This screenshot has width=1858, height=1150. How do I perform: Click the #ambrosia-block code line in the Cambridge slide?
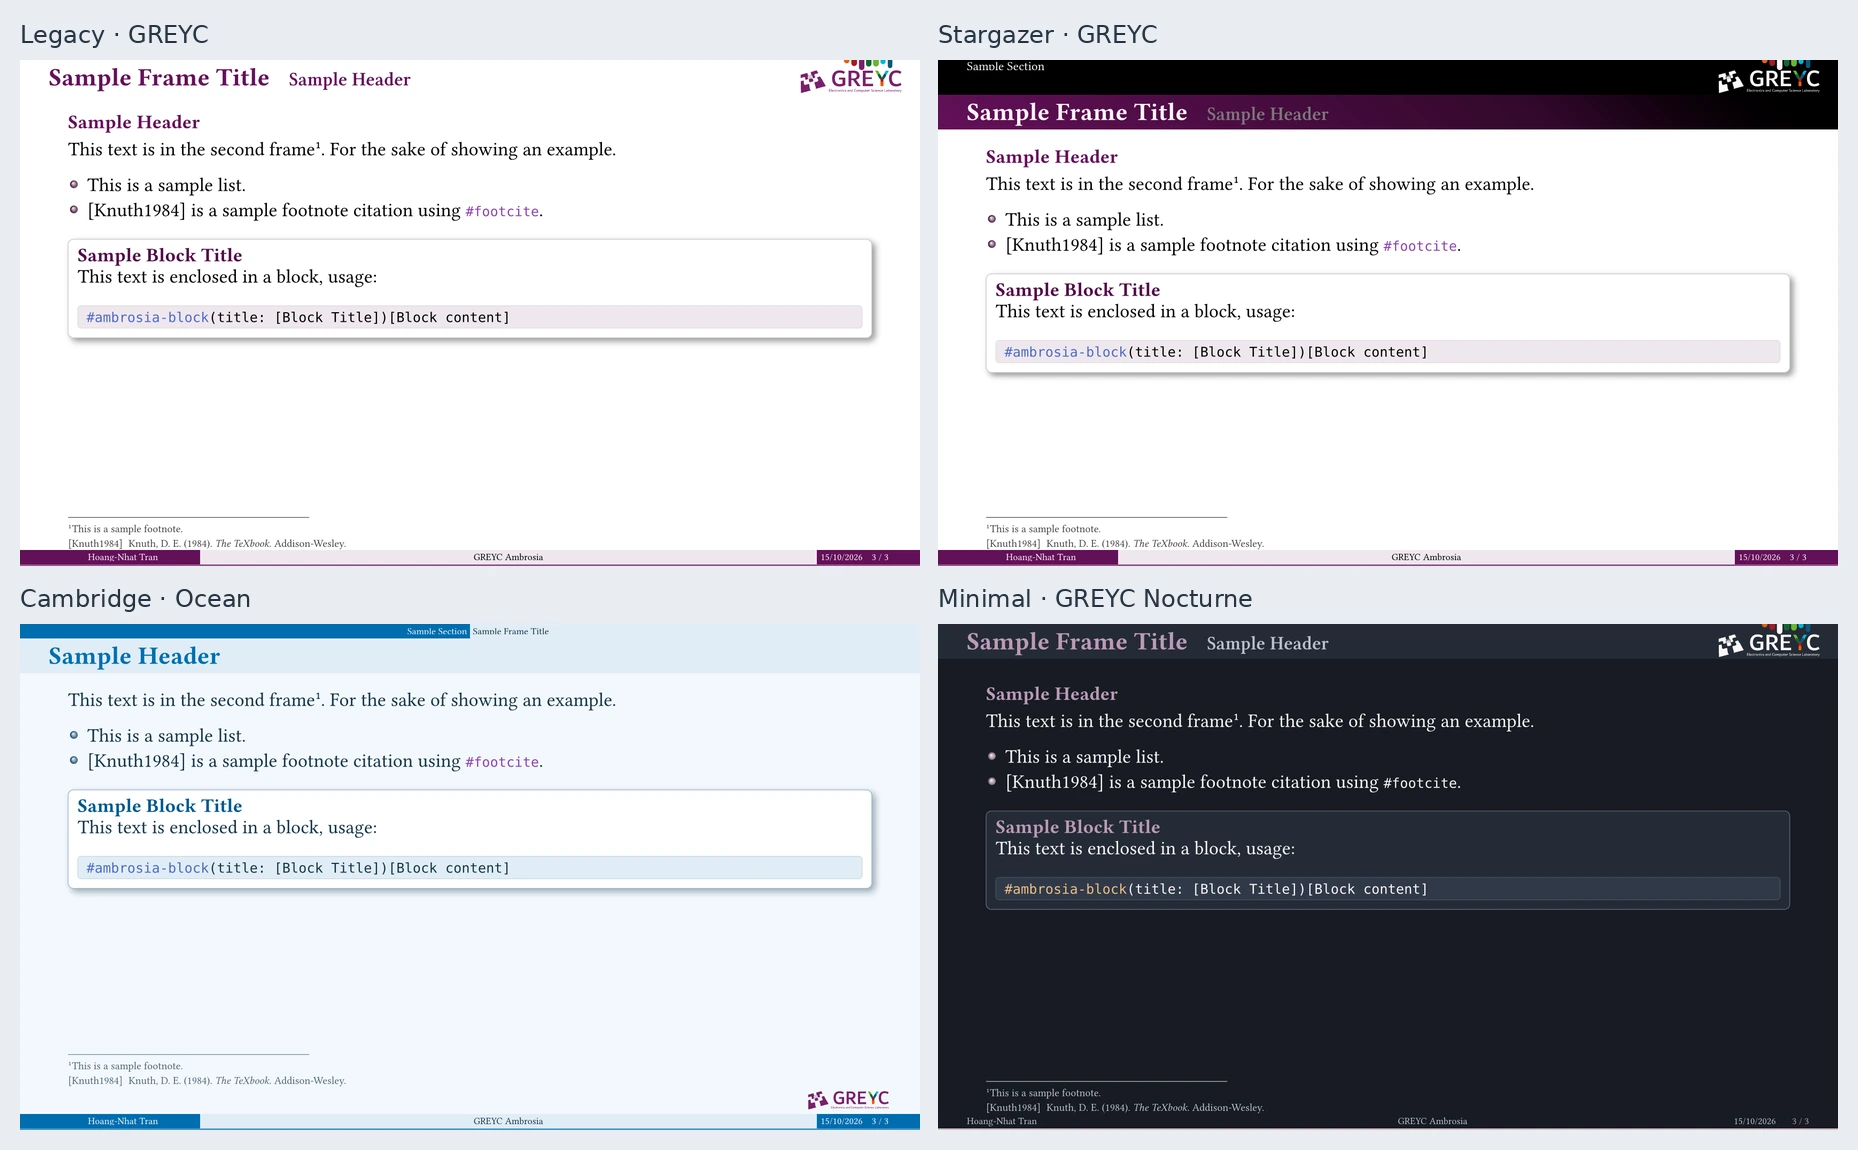(x=470, y=868)
